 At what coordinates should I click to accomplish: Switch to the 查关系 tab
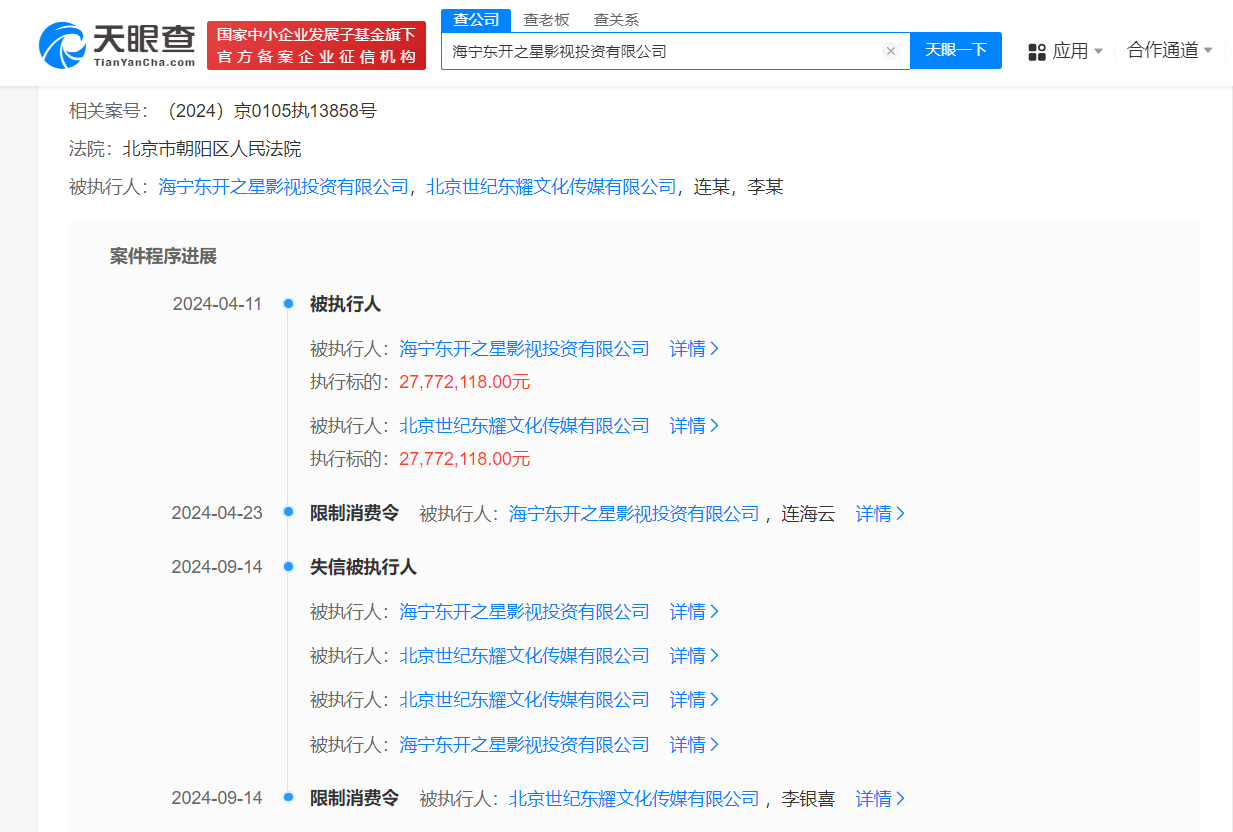pyautogui.click(x=614, y=19)
